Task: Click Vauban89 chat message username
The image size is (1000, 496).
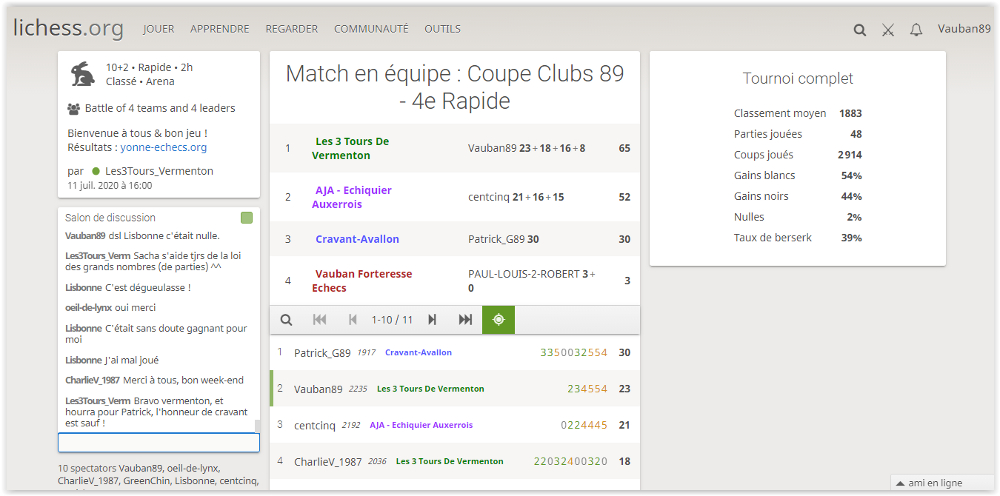Action: tap(85, 235)
